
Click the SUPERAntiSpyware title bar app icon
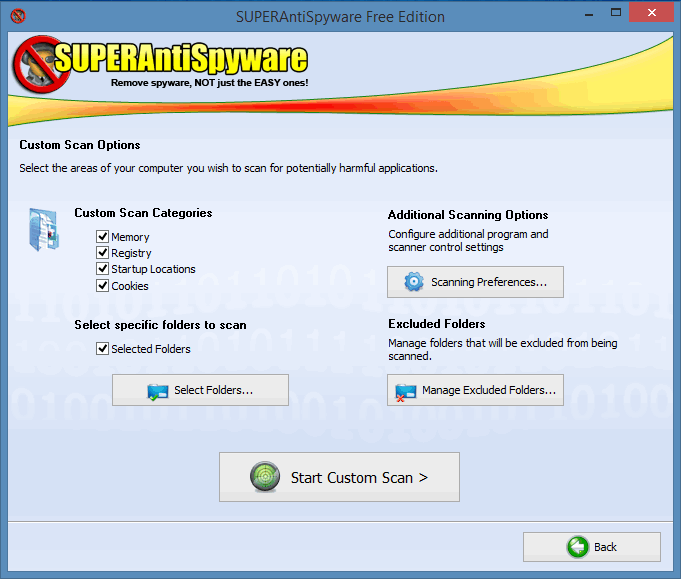pos(17,16)
